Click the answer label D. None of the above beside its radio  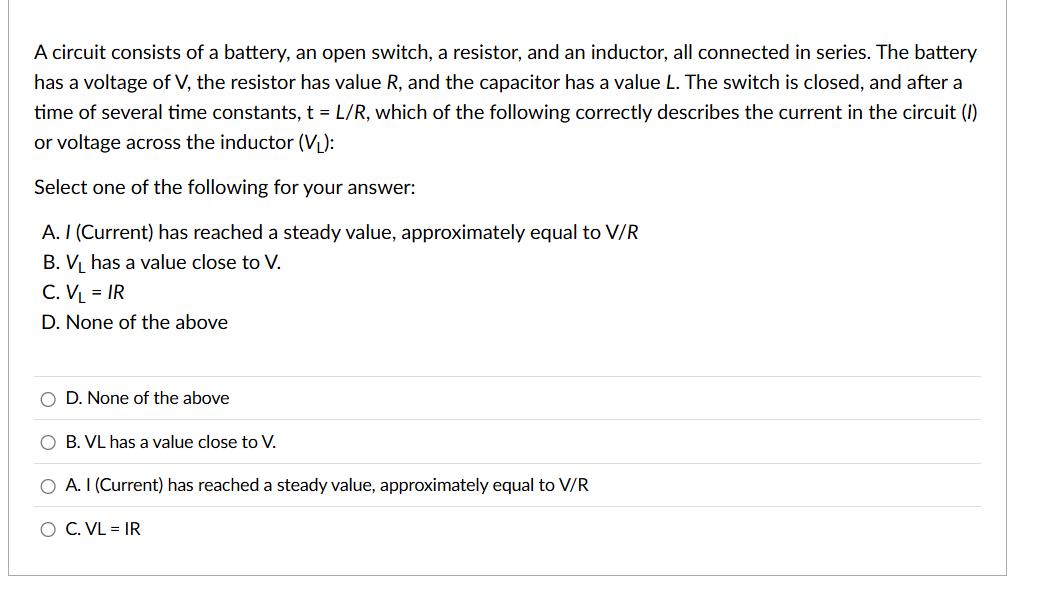click(x=147, y=398)
